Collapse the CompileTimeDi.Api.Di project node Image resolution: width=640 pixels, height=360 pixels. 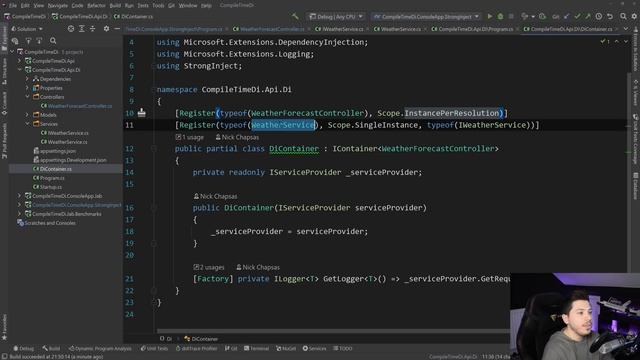(19, 70)
